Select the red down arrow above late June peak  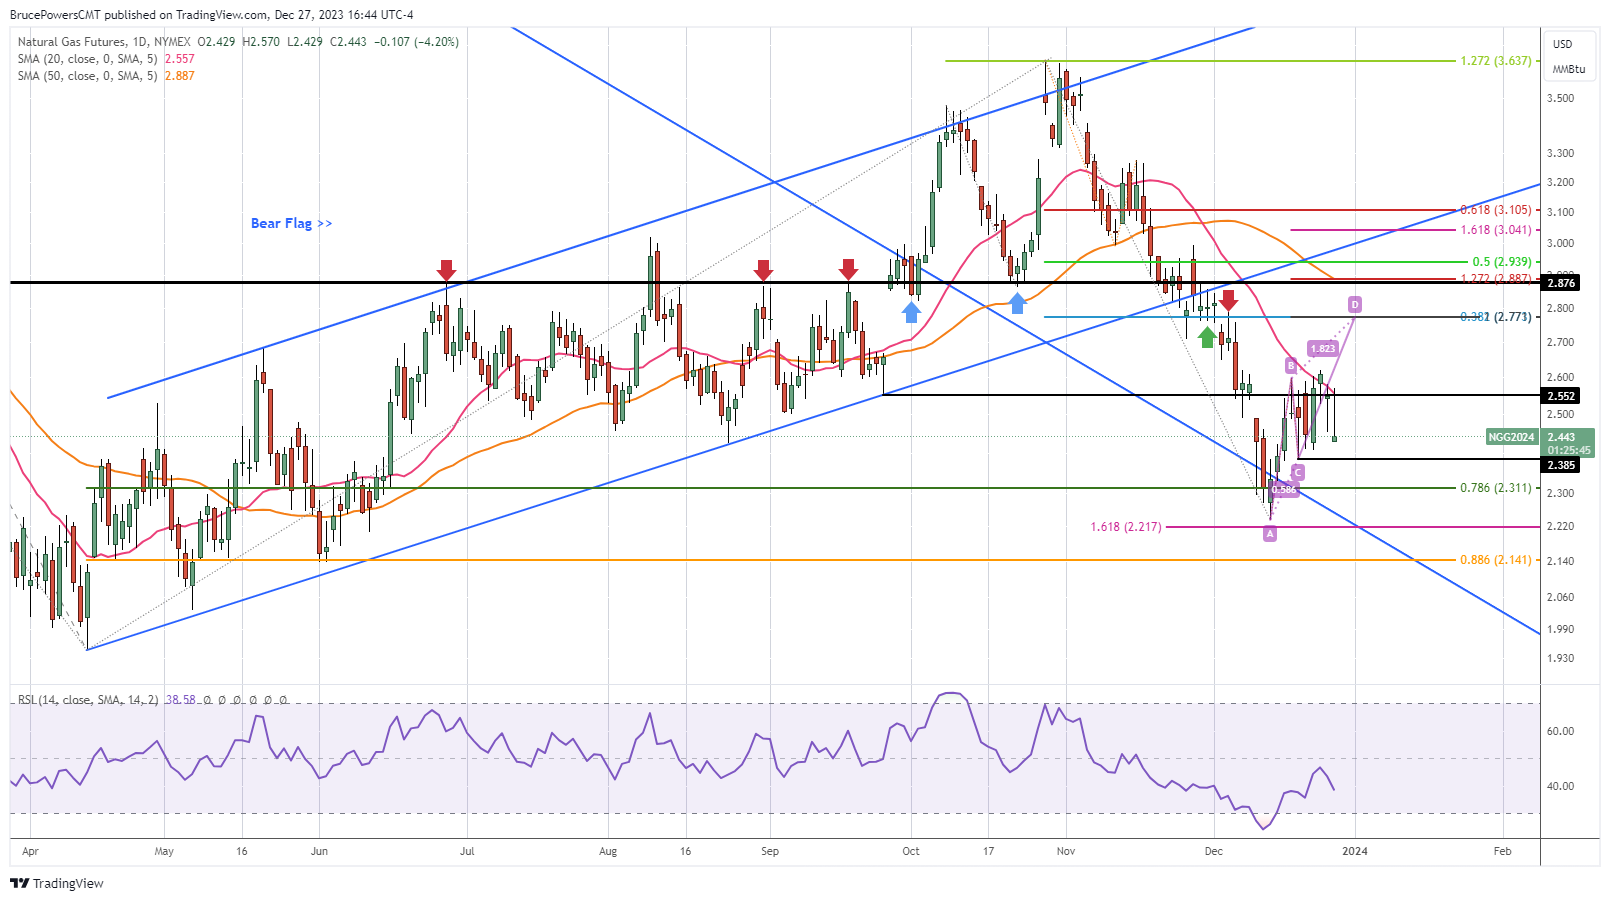tap(446, 270)
